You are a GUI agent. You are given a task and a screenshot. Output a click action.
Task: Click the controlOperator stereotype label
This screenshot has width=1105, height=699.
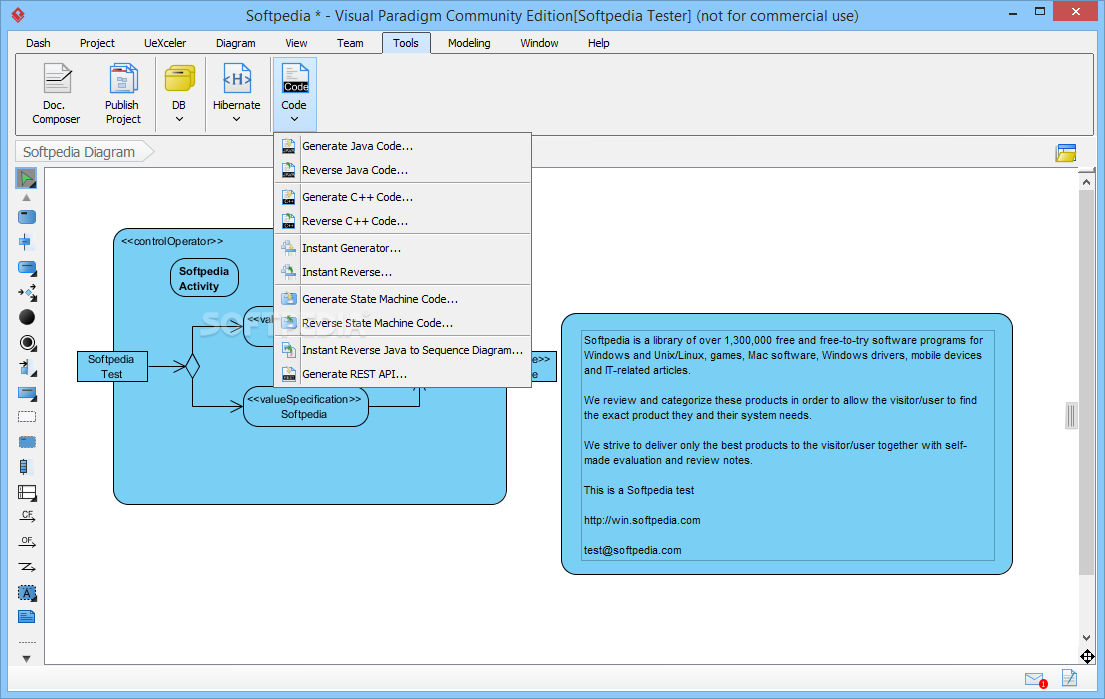click(x=172, y=241)
